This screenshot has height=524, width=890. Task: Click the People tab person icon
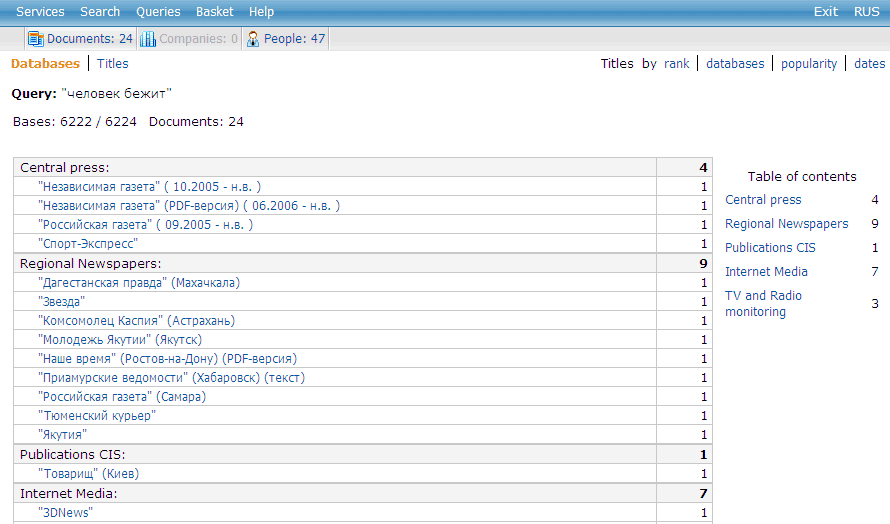[253, 39]
